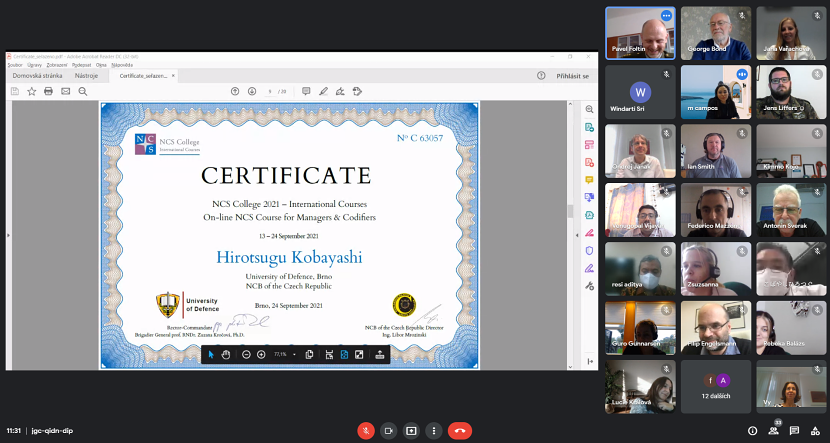Collapse the right tools pane arrow
830x443 pixels.
(578, 236)
